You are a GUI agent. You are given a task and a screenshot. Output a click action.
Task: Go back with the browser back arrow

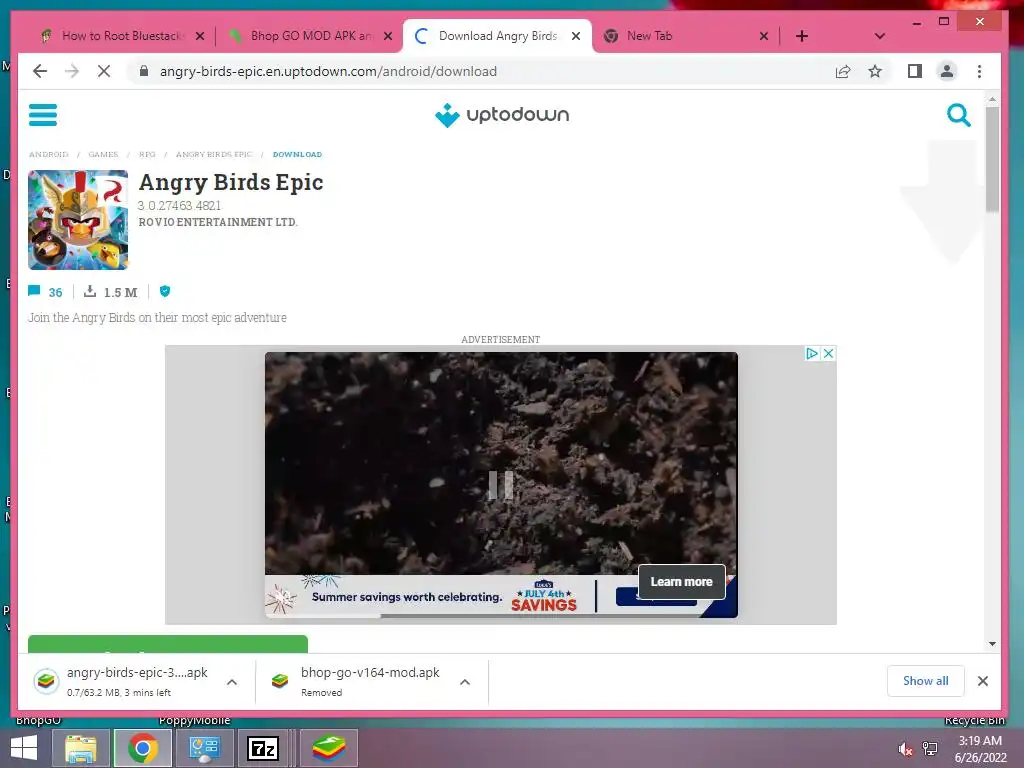(40, 71)
